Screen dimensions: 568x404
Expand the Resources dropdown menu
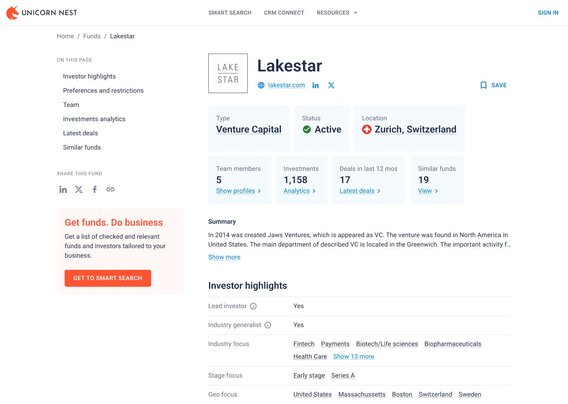pos(337,13)
